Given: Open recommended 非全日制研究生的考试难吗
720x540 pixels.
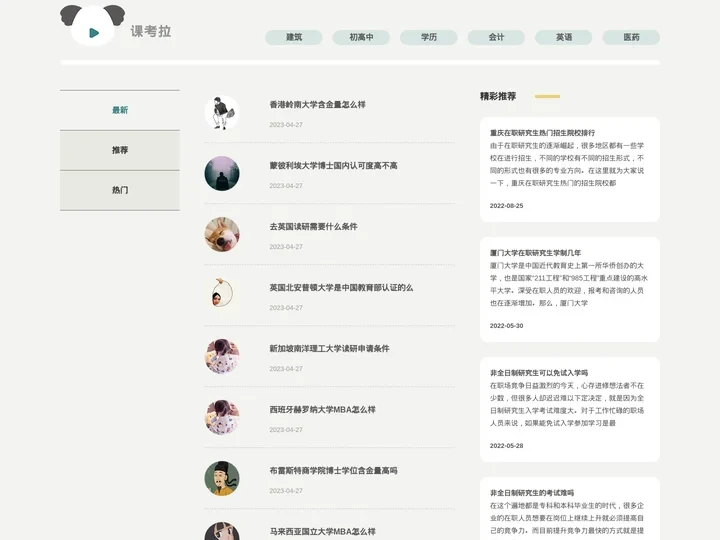Looking at the screenshot, I should coord(532,493).
